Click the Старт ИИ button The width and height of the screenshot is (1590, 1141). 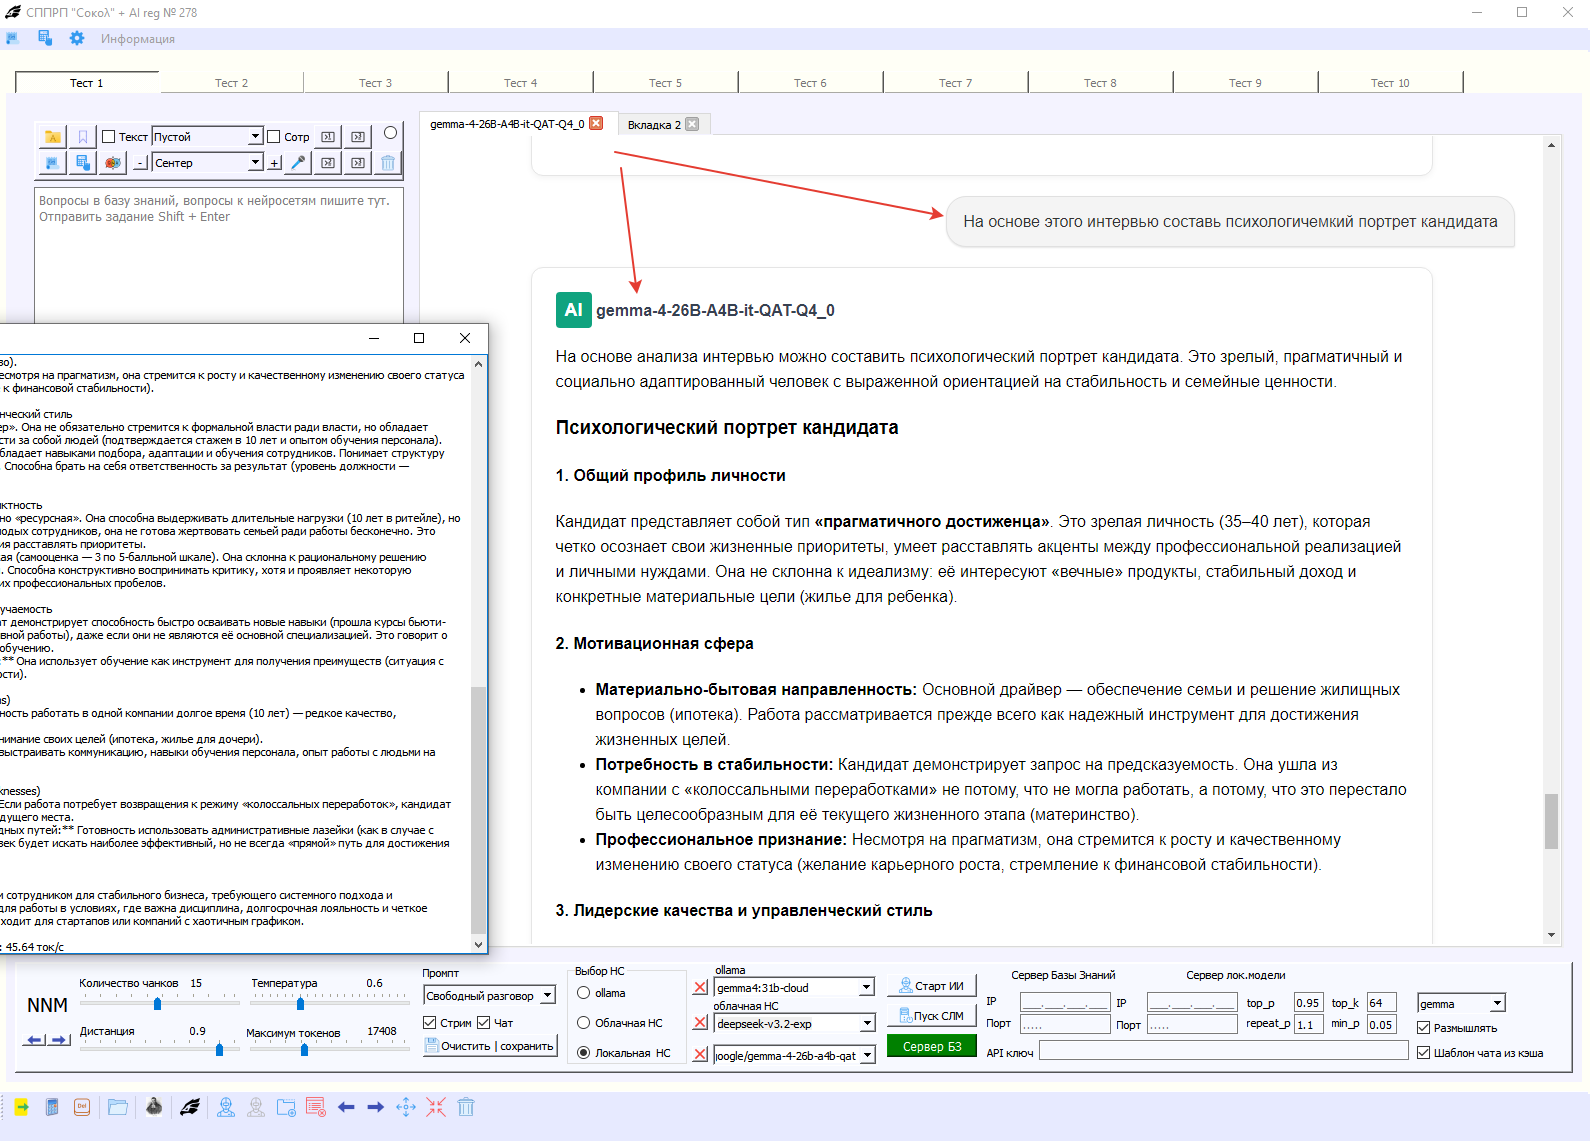click(x=932, y=986)
